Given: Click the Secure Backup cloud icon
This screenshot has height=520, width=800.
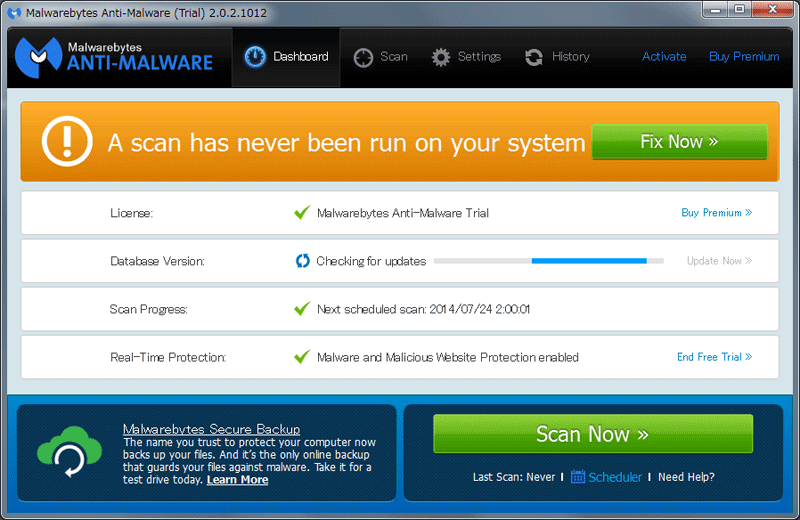Looking at the screenshot, I should [x=69, y=452].
